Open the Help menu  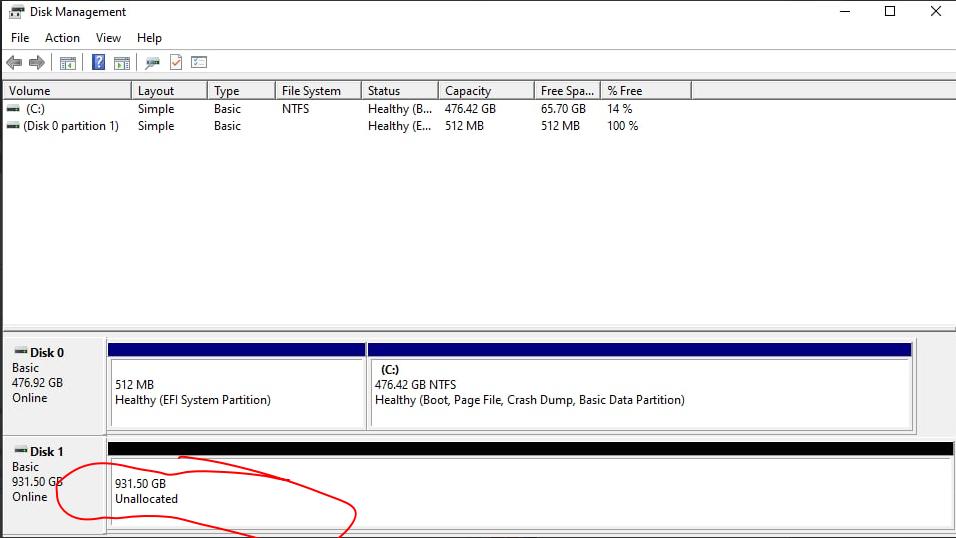[x=149, y=38]
